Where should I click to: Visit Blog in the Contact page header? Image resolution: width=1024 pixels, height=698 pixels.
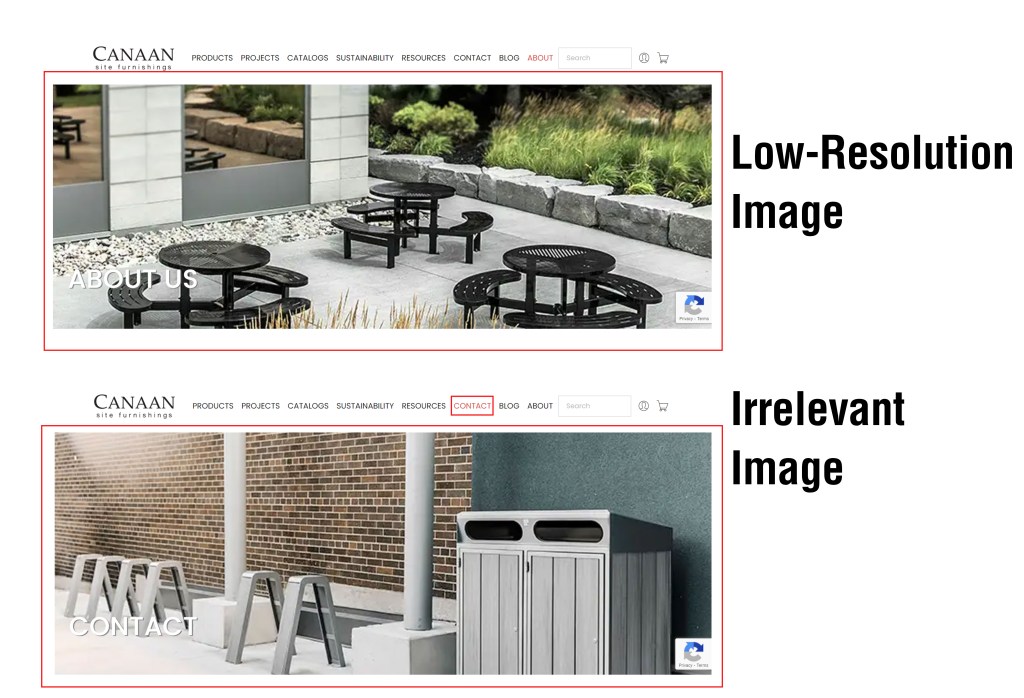point(509,406)
